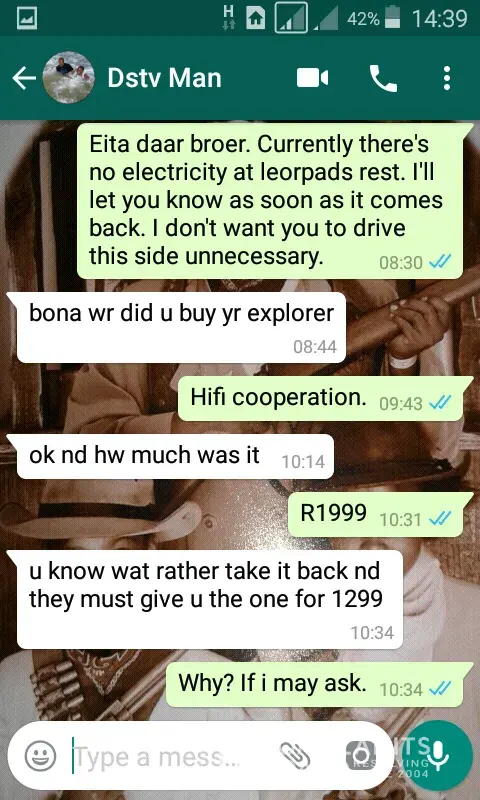The height and width of the screenshot is (800, 480).
Task: Open the three-dot overflow menu
Action: pos(447,78)
